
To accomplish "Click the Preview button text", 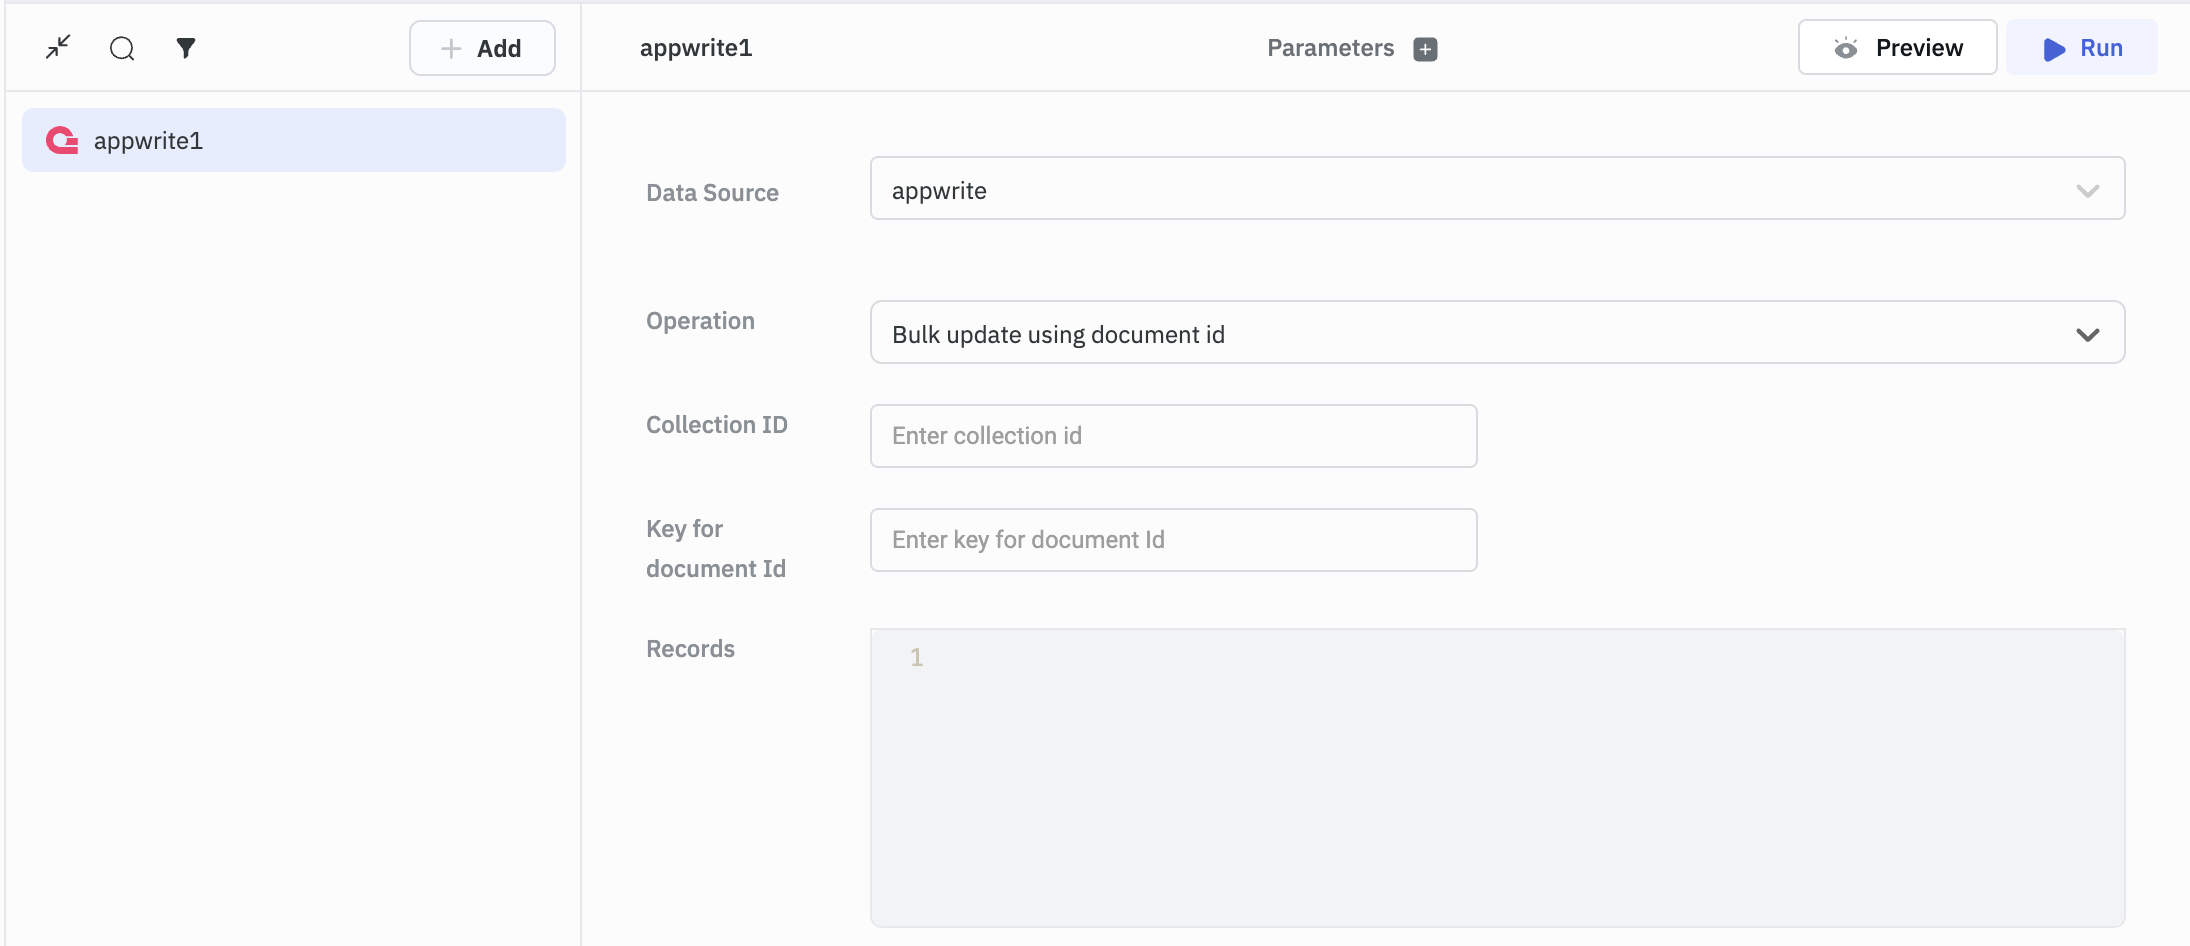I will 1919,48.
